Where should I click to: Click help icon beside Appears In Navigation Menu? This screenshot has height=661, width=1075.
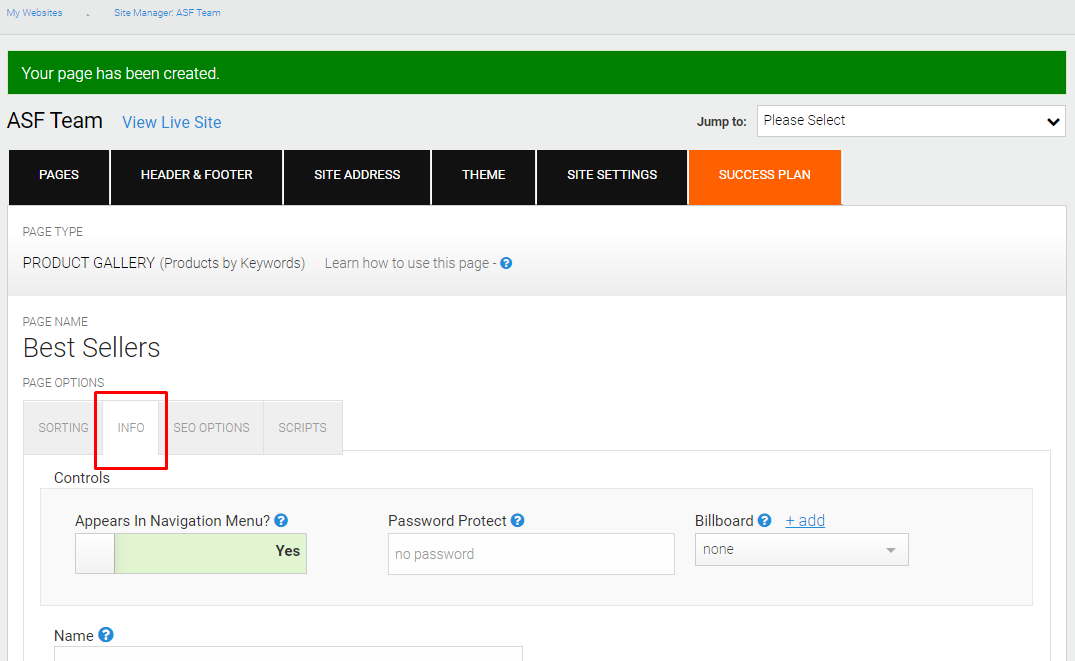(281, 520)
